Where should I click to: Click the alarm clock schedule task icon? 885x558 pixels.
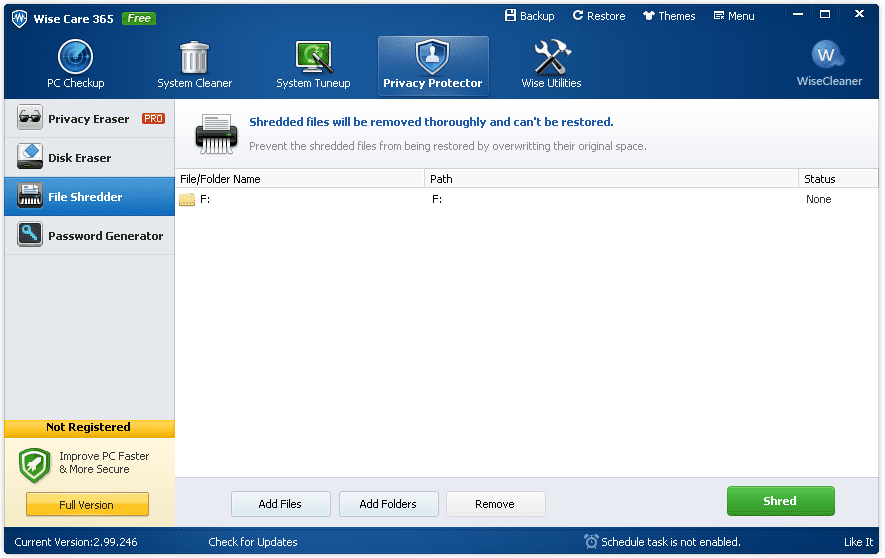point(592,542)
